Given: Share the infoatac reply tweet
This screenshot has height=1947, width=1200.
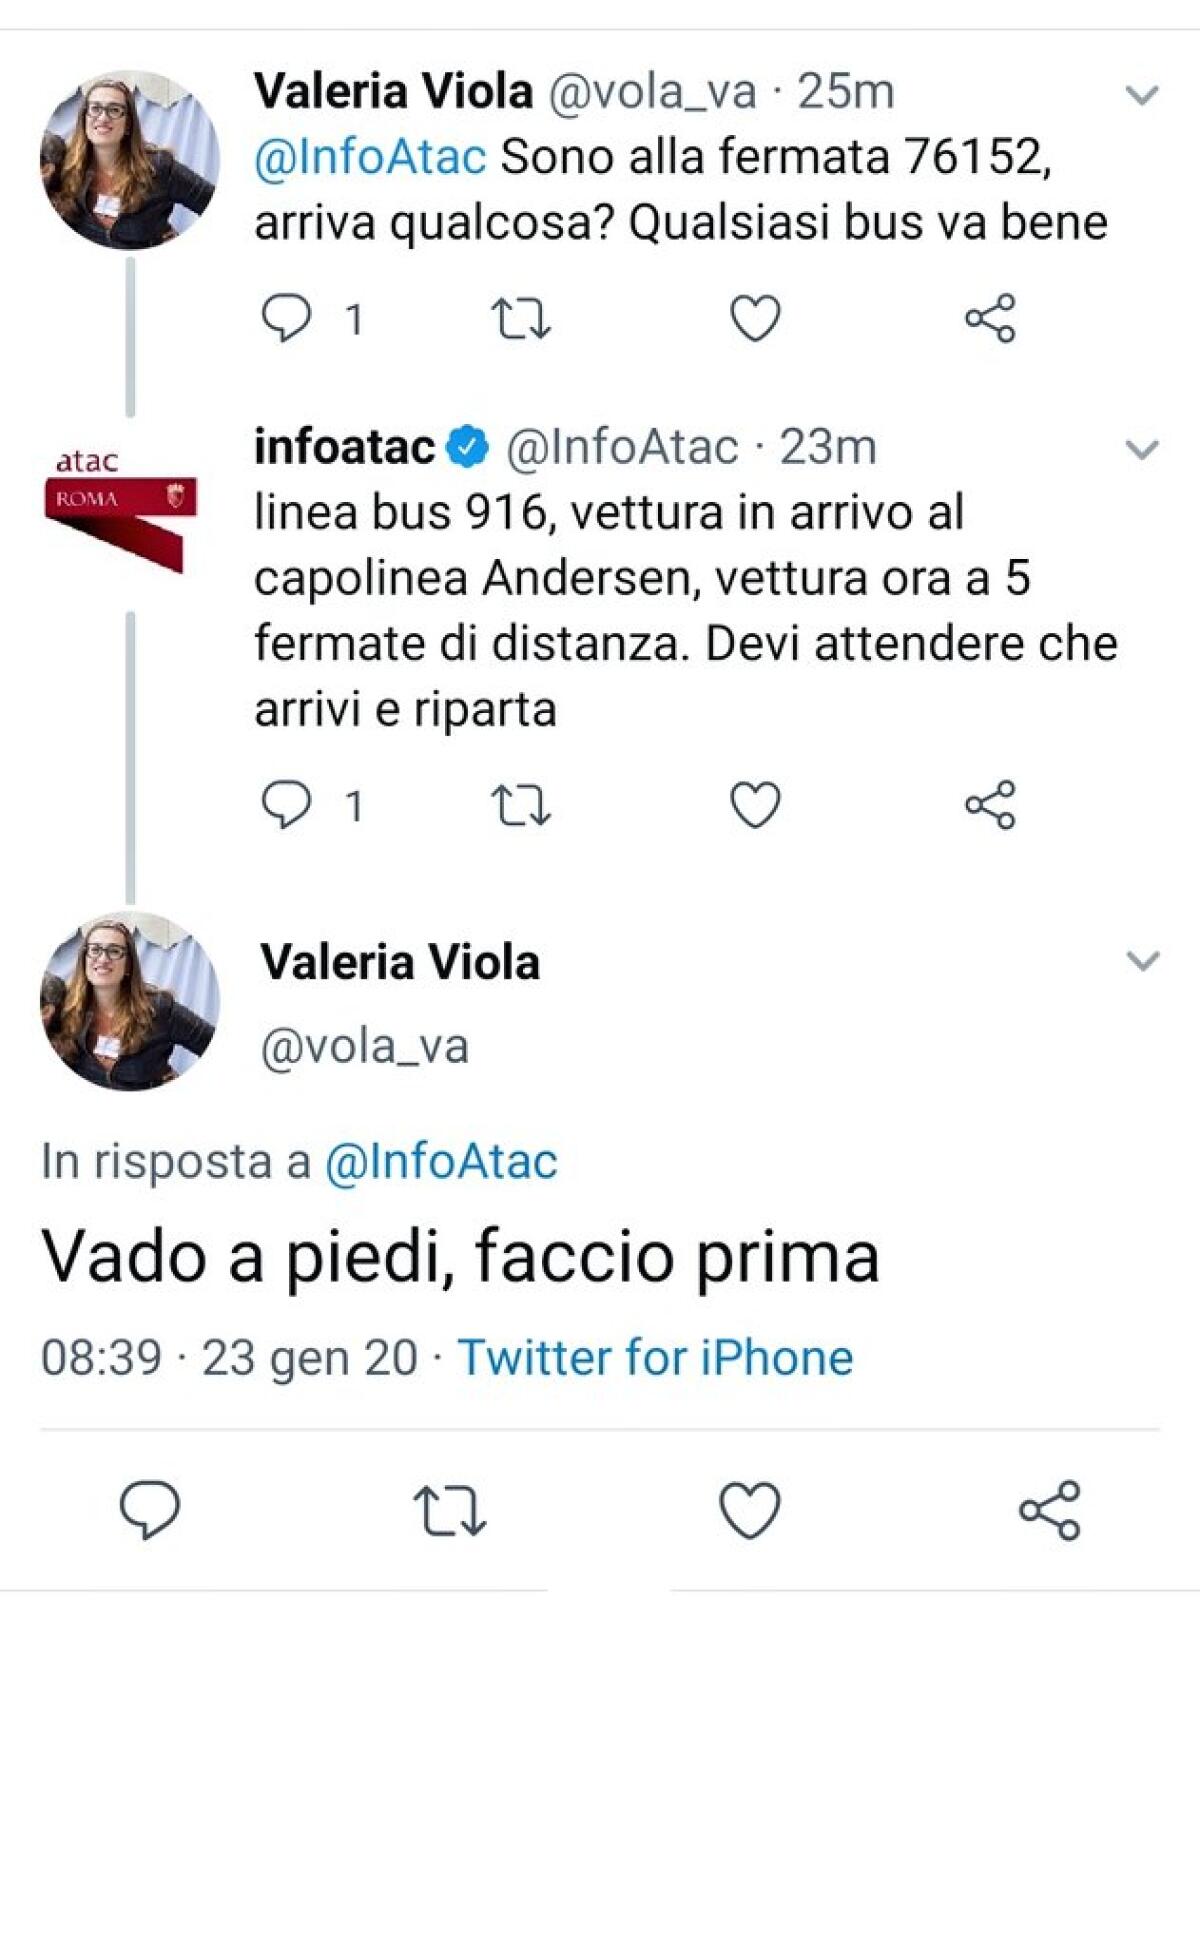Looking at the screenshot, I should (x=991, y=801).
